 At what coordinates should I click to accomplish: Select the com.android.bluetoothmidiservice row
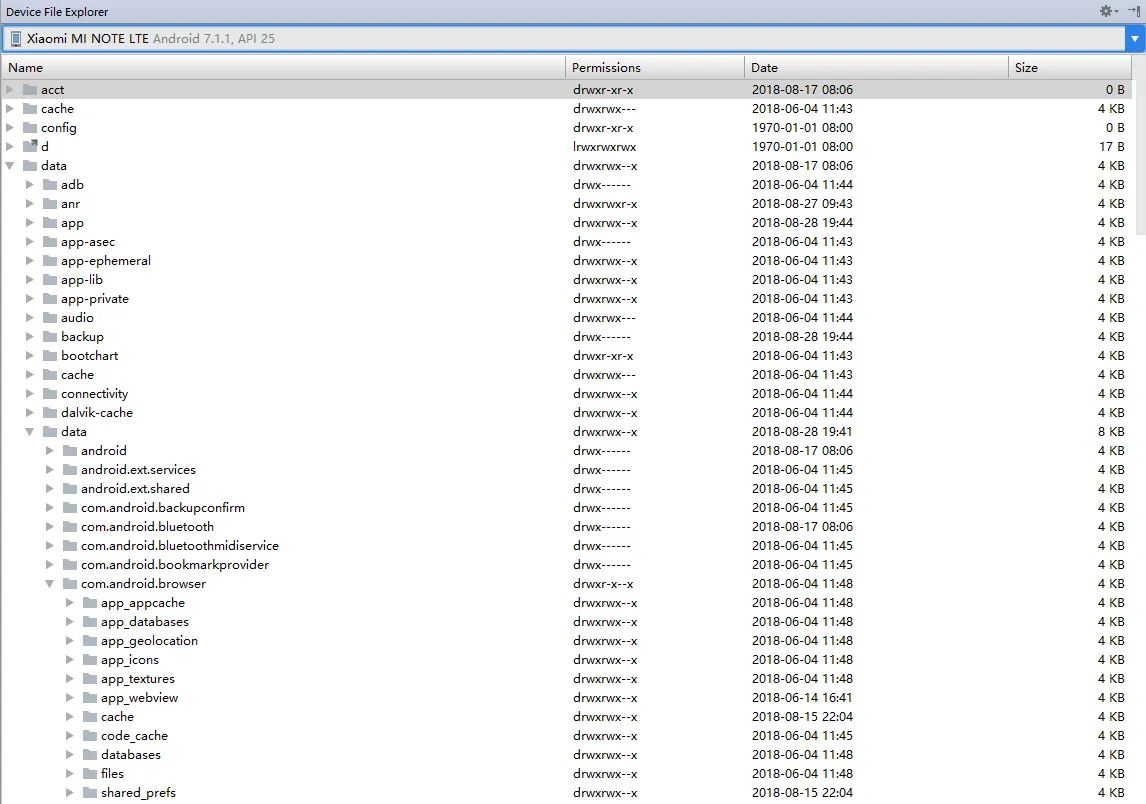(566, 545)
